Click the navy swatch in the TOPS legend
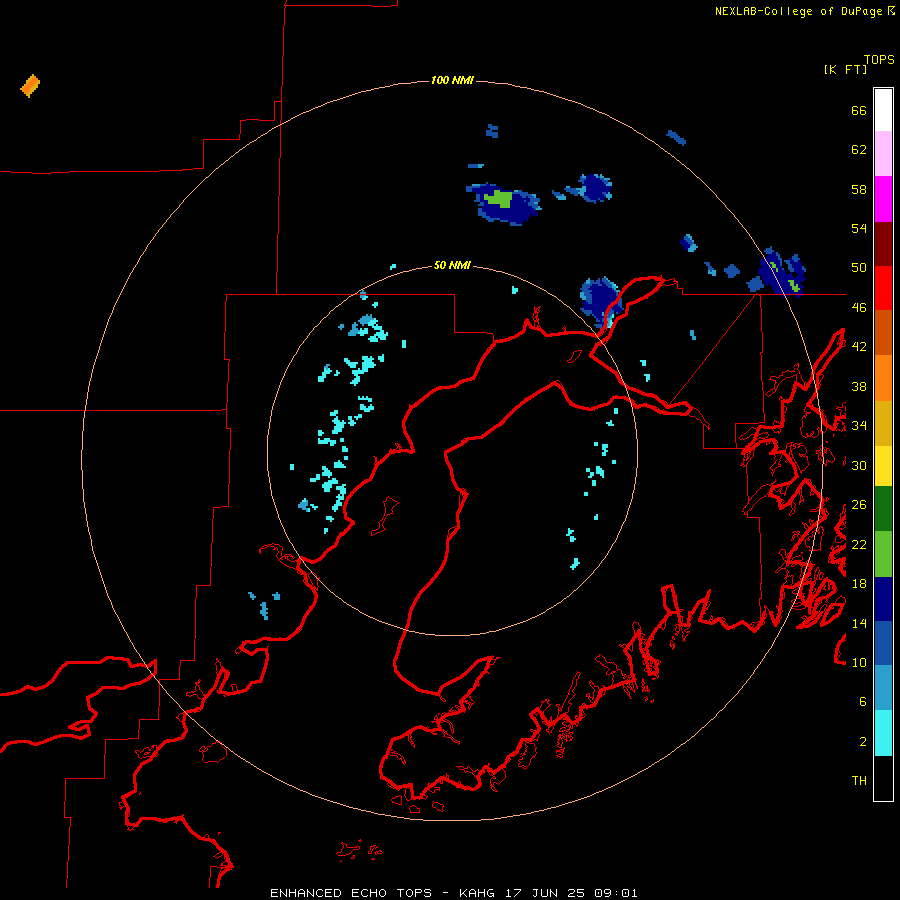900x900 pixels. (883, 599)
